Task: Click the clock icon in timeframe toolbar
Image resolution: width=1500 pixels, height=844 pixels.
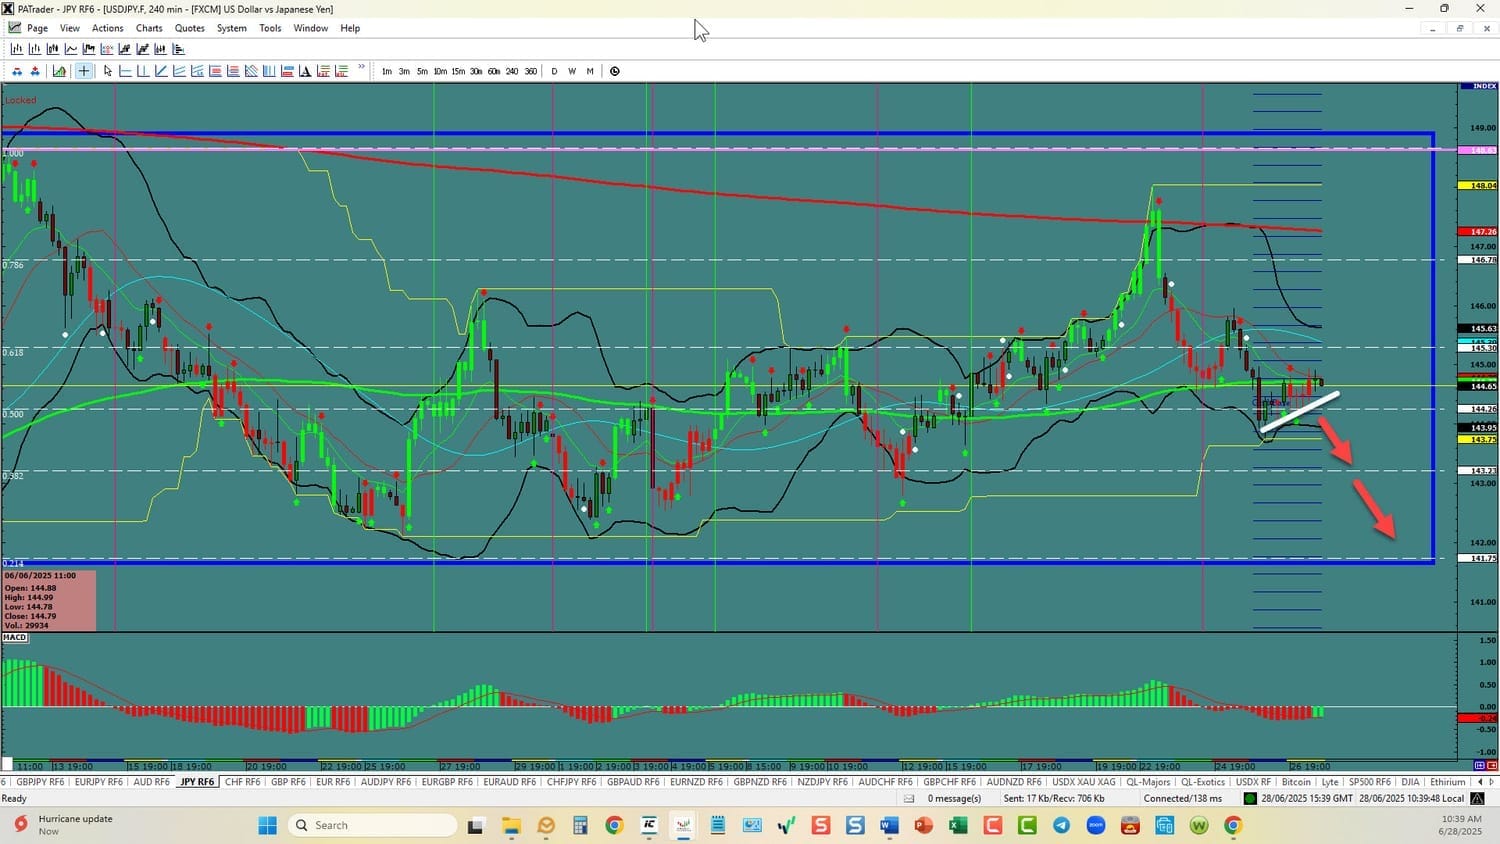Action: (615, 71)
